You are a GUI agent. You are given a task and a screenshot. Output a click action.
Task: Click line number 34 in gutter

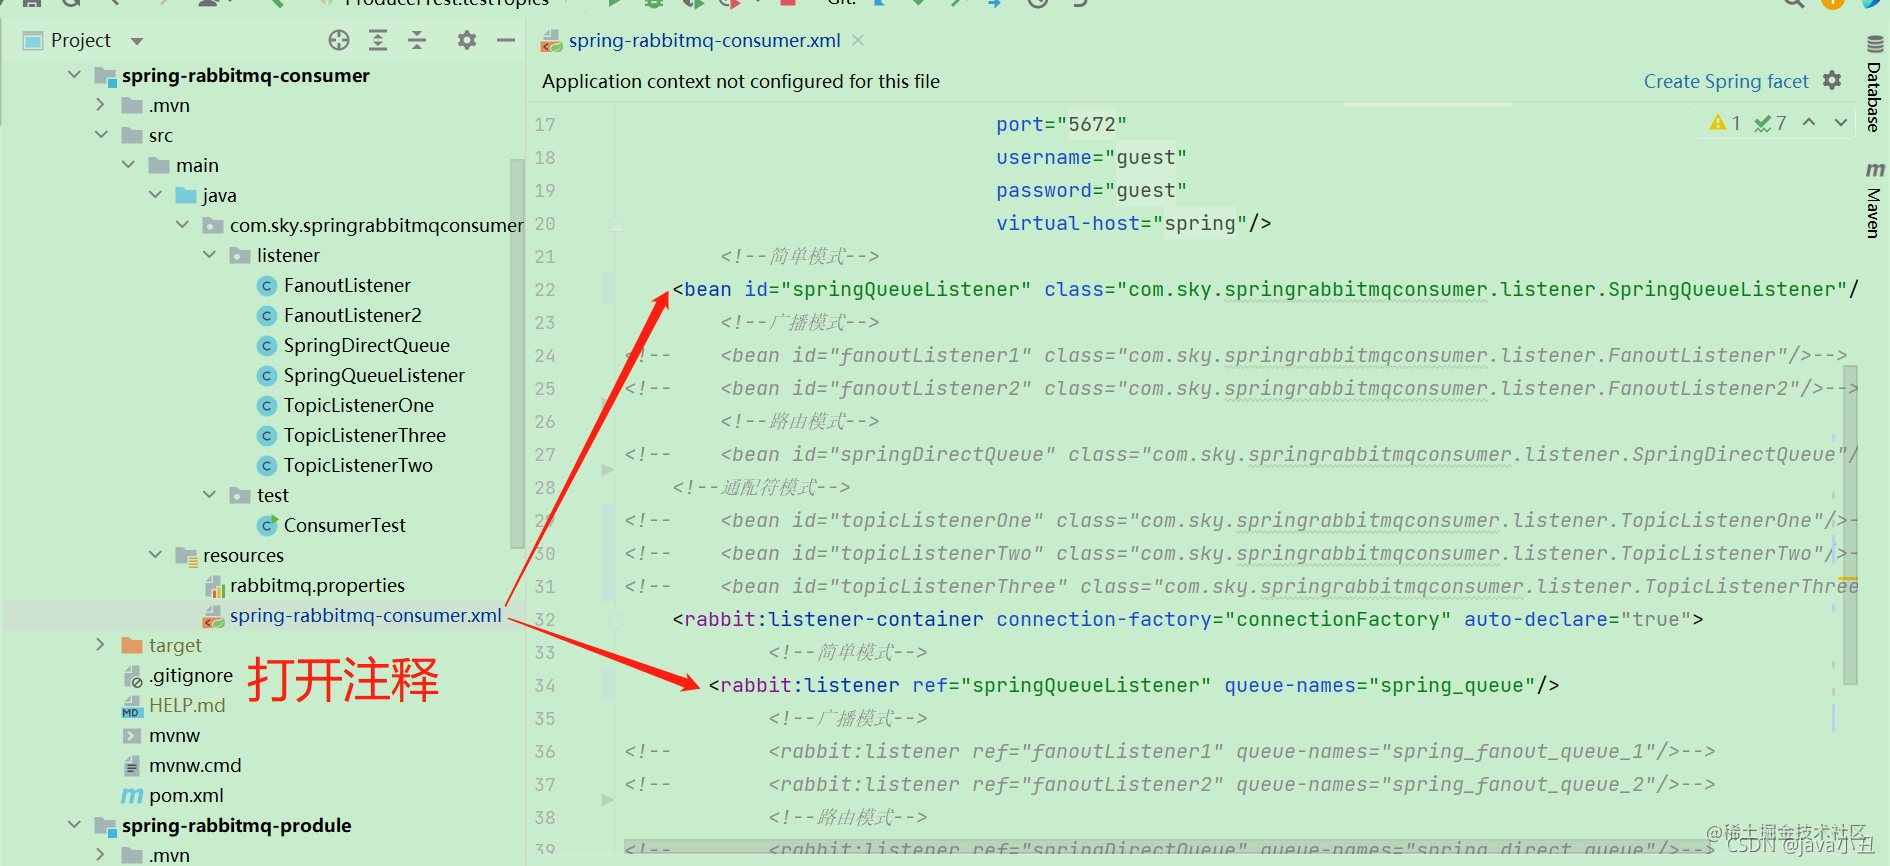[544, 685]
